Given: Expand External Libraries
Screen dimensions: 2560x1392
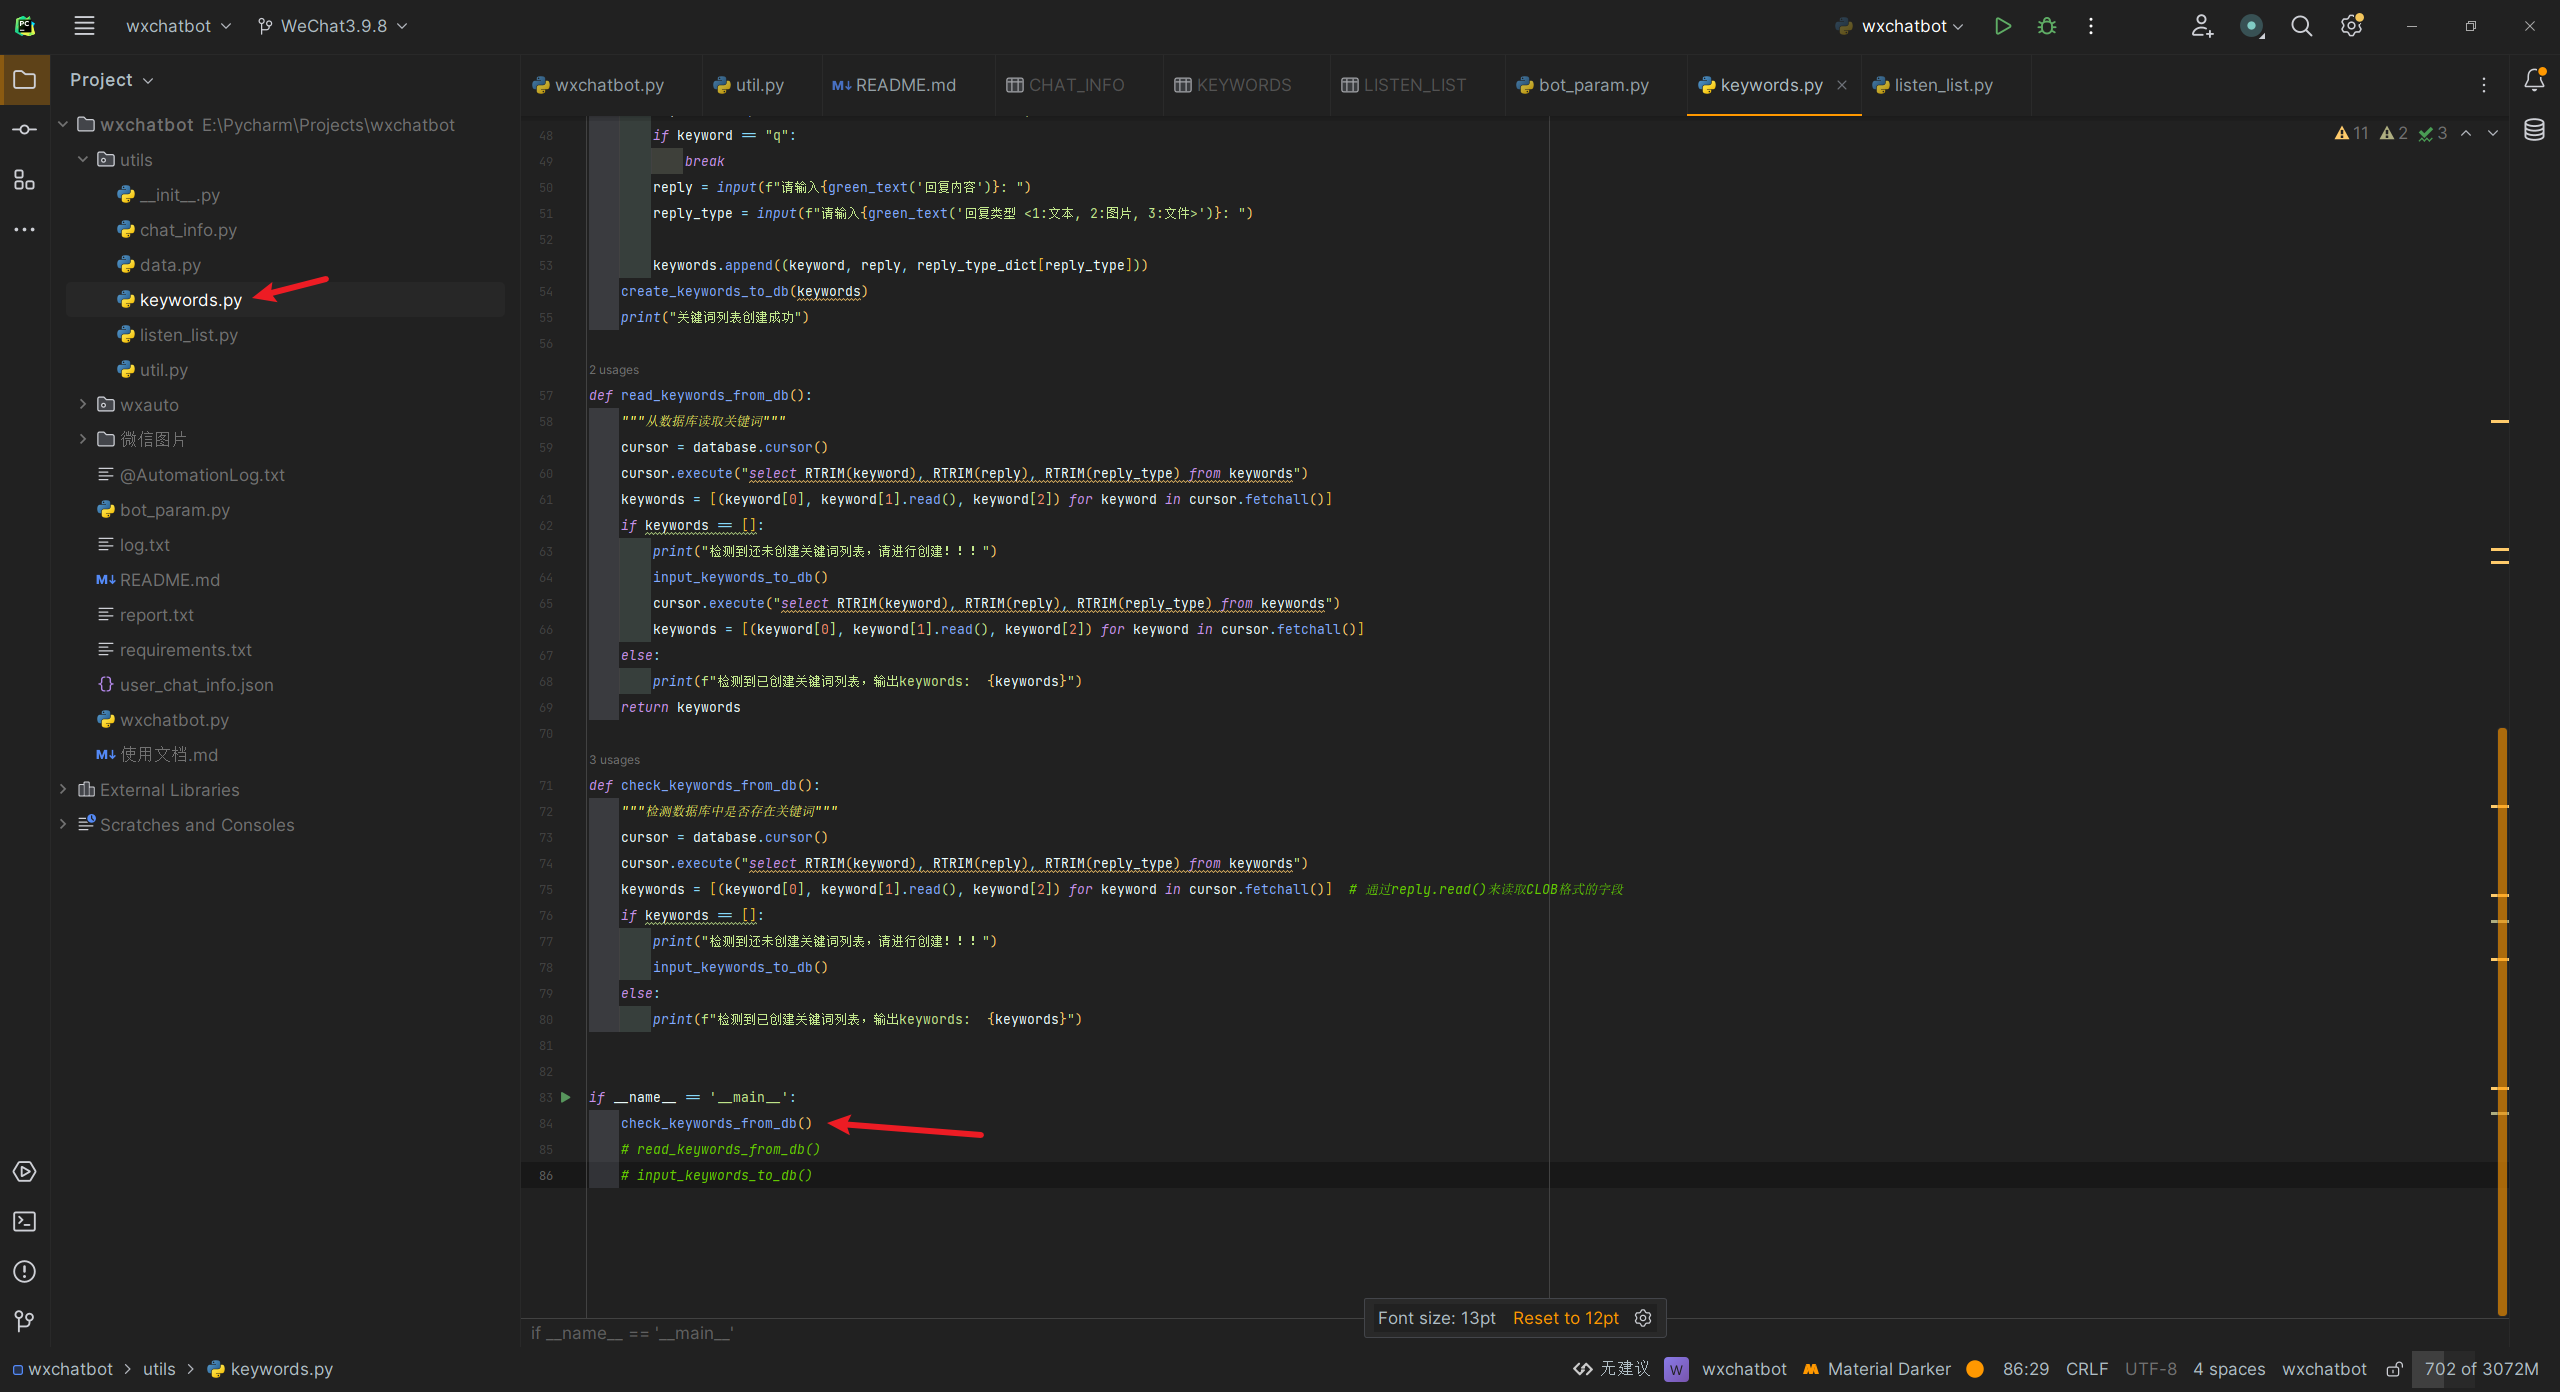Looking at the screenshot, I should tap(63, 789).
